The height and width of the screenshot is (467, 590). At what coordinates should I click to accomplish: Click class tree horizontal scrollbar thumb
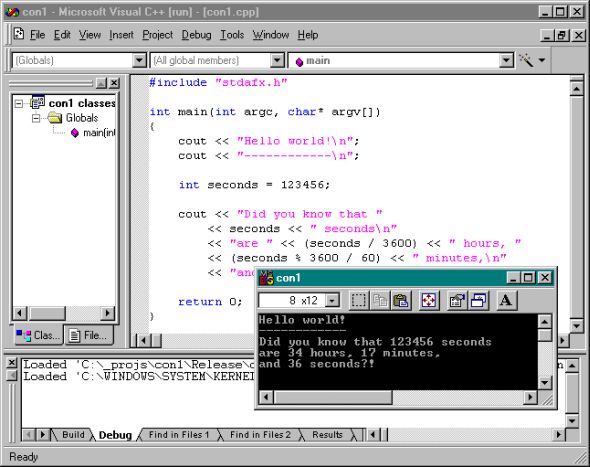(47, 313)
